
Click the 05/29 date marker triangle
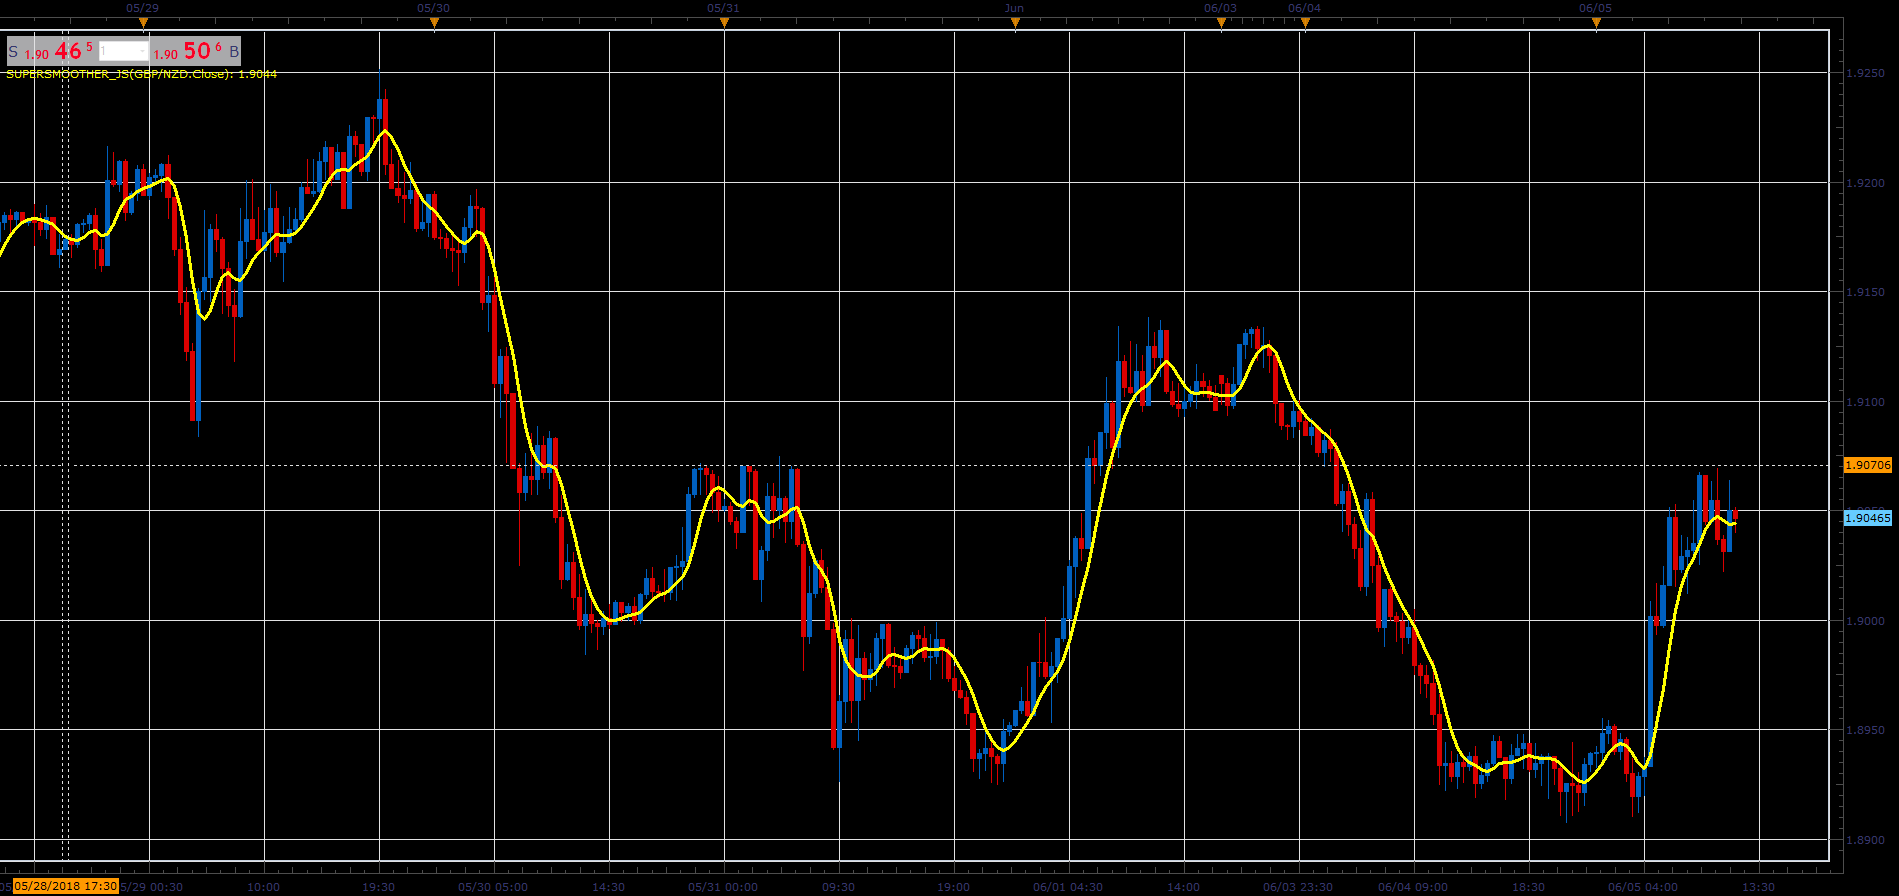tap(143, 22)
